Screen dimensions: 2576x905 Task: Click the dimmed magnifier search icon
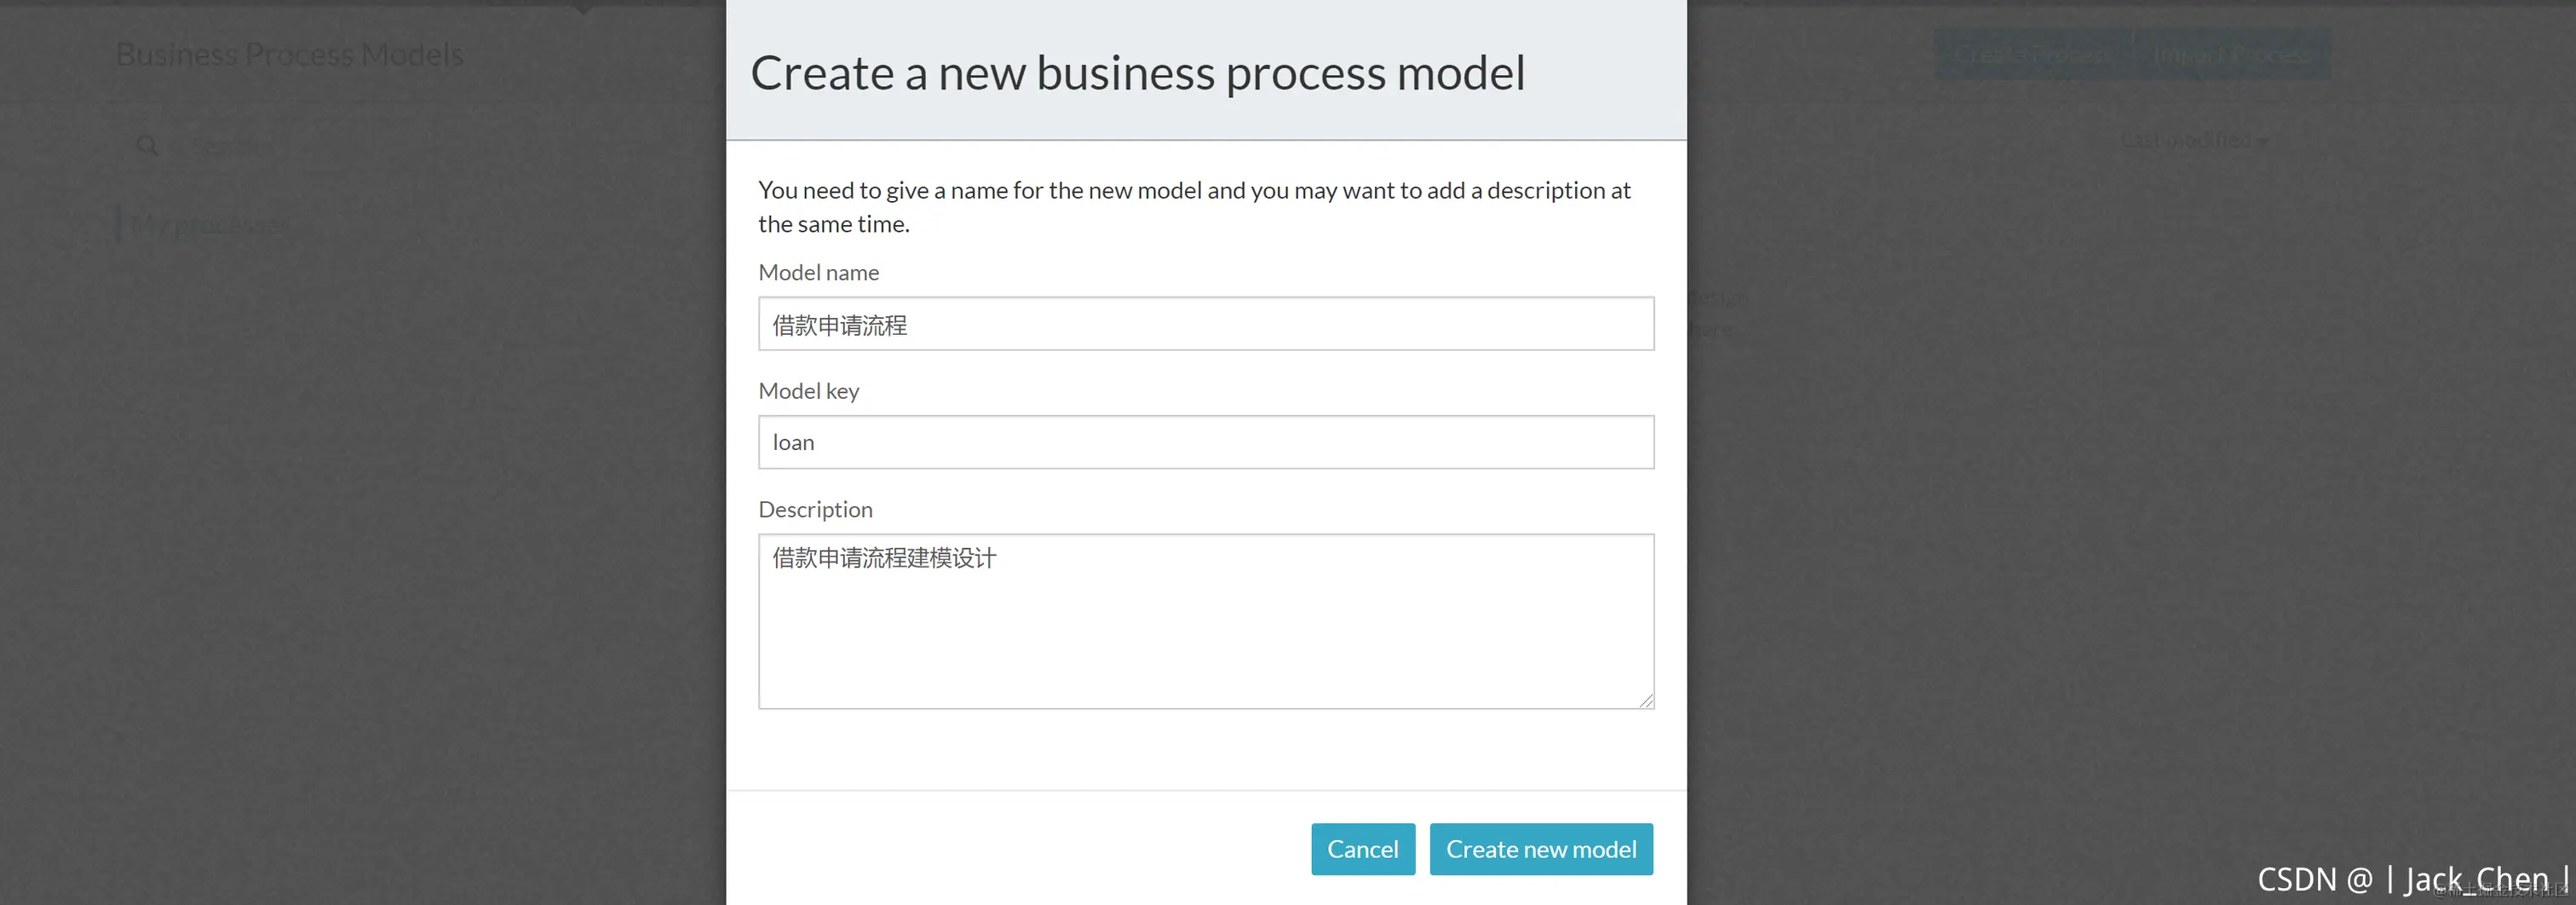[147, 146]
